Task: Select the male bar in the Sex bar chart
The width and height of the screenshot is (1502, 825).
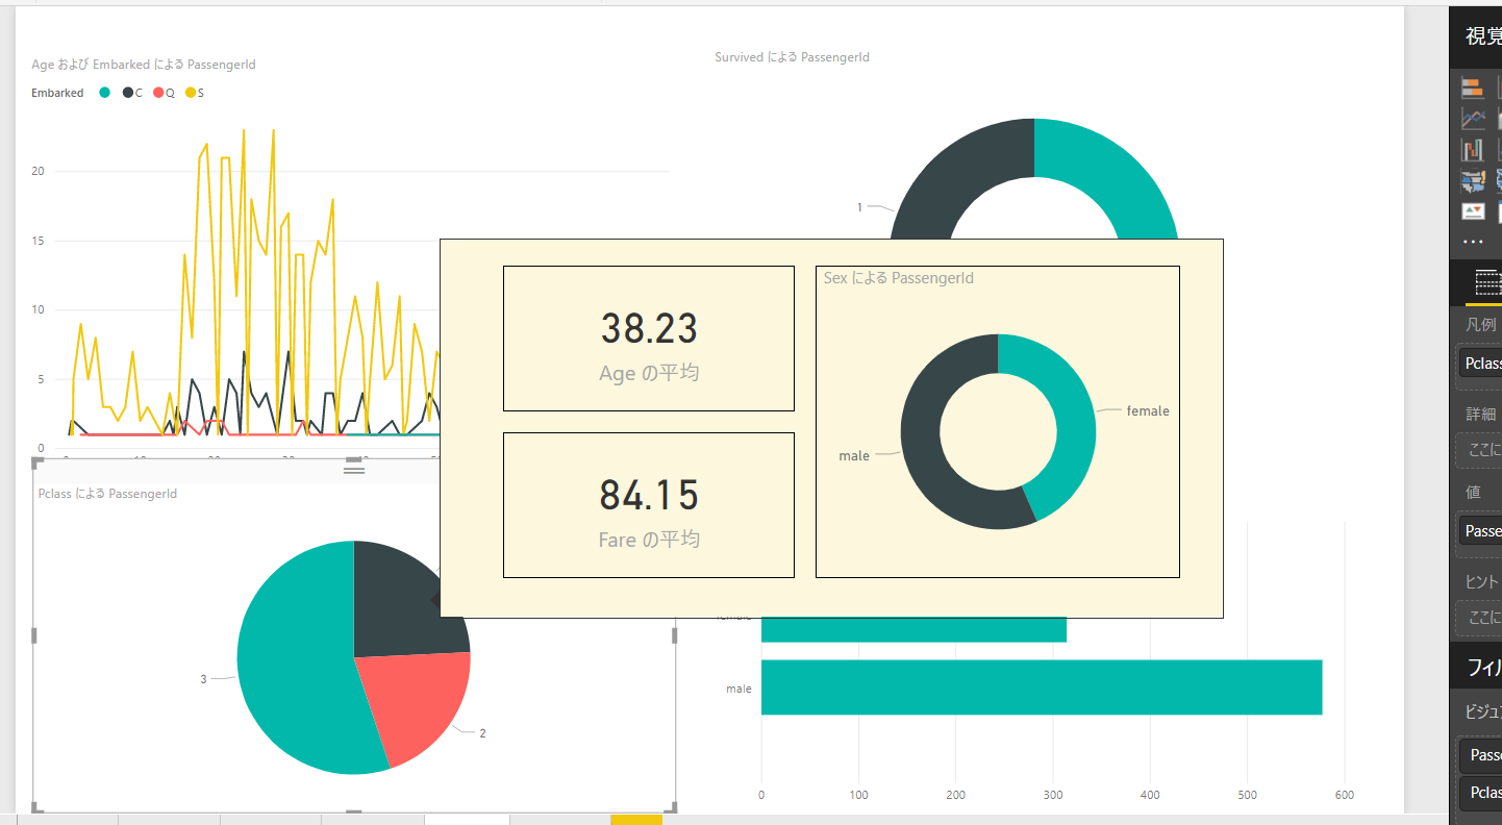Action: [x=1040, y=688]
